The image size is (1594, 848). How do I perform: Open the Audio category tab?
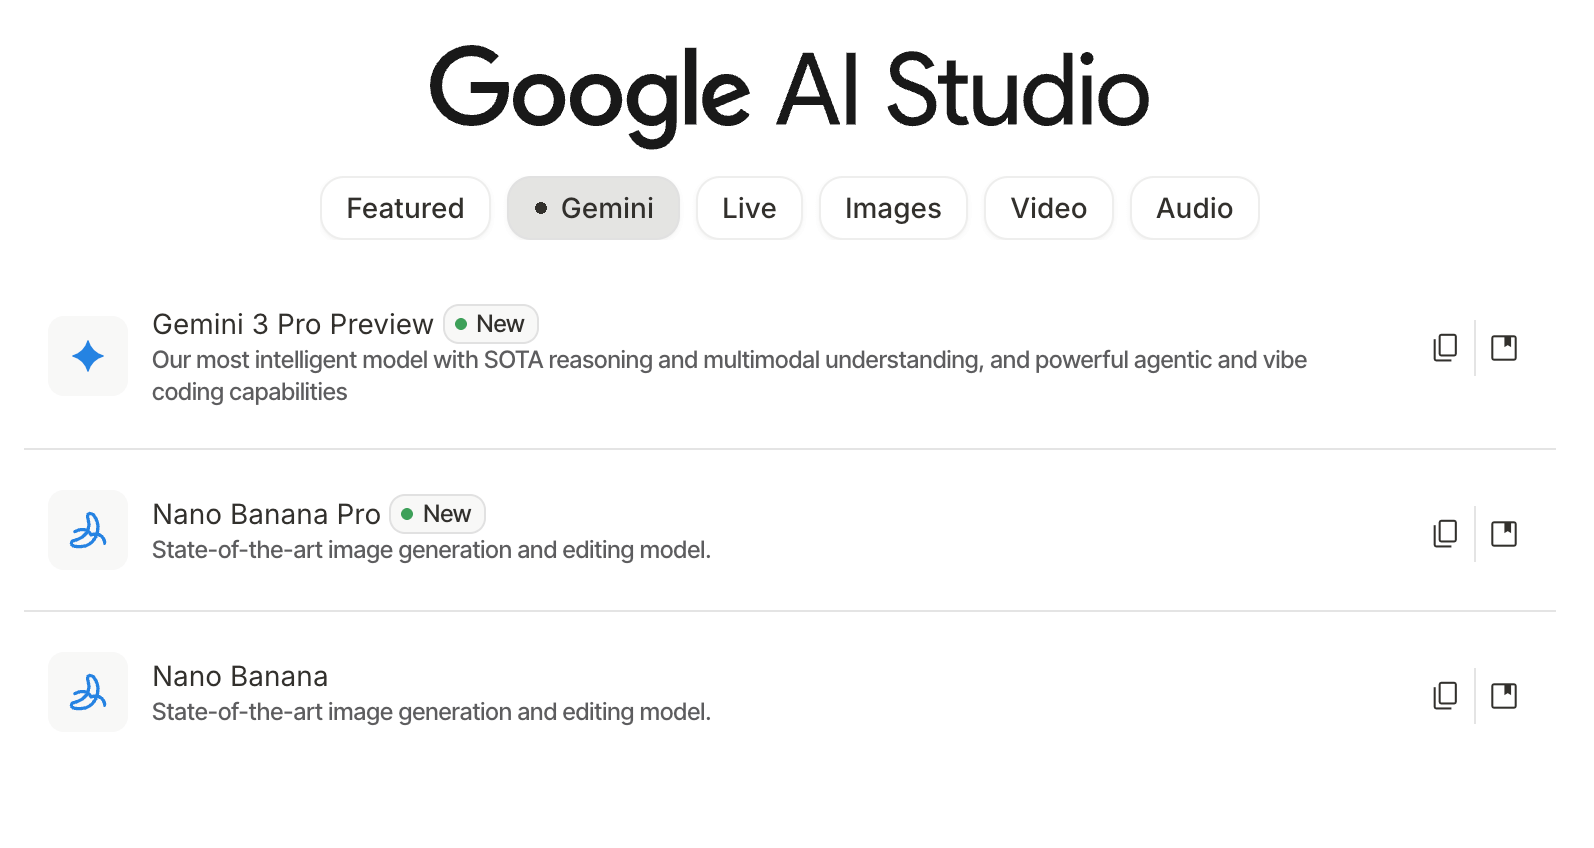pos(1194,208)
